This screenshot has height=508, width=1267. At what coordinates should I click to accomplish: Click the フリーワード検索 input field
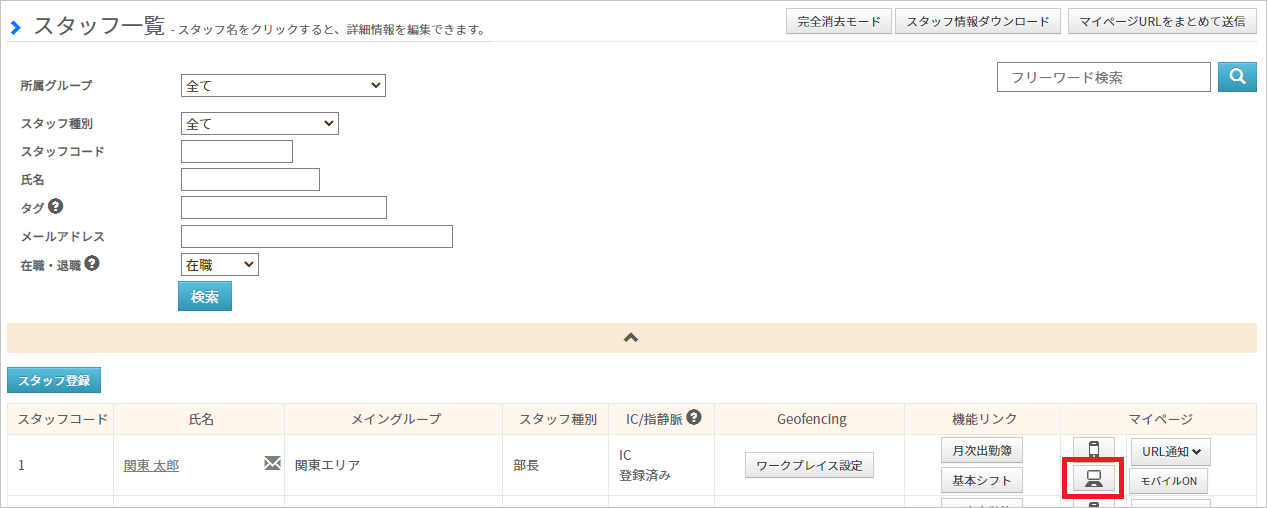[1104, 77]
